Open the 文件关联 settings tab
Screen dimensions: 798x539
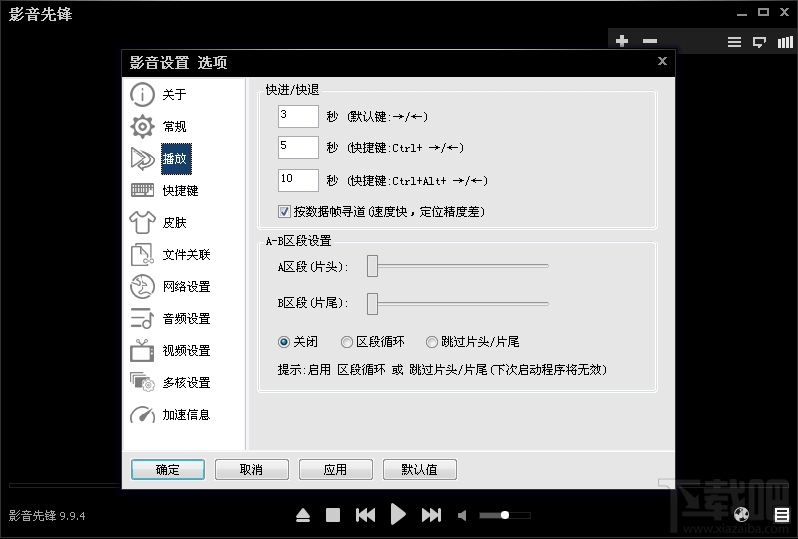tap(186, 254)
